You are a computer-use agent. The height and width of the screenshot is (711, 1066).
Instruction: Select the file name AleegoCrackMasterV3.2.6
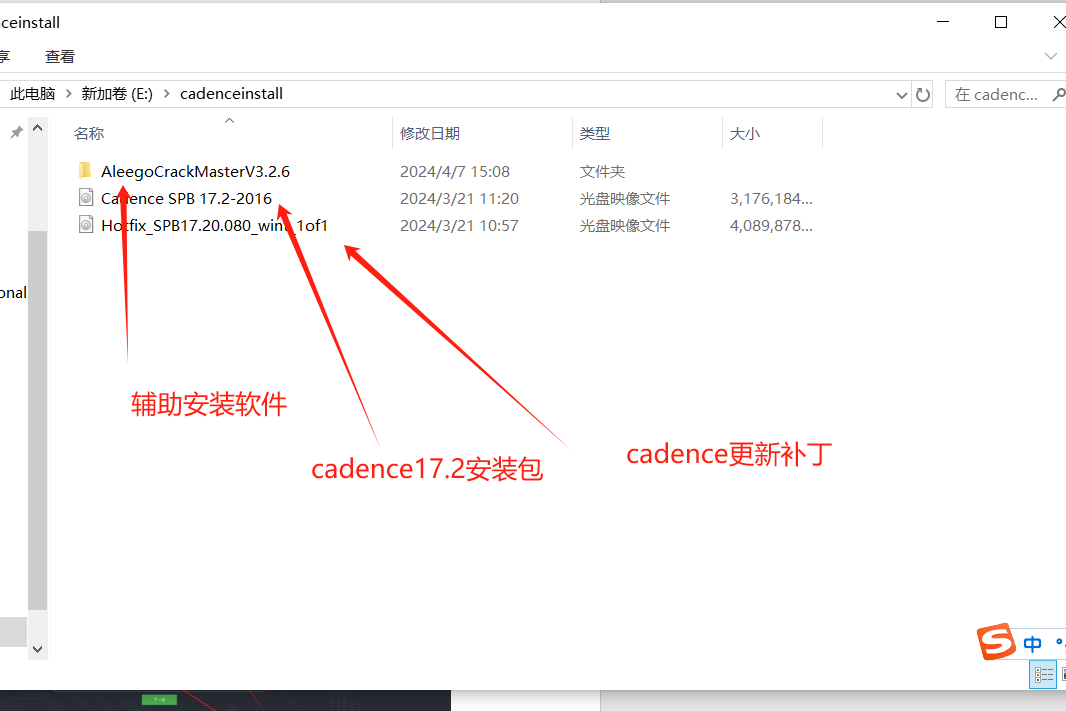(195, 171)
